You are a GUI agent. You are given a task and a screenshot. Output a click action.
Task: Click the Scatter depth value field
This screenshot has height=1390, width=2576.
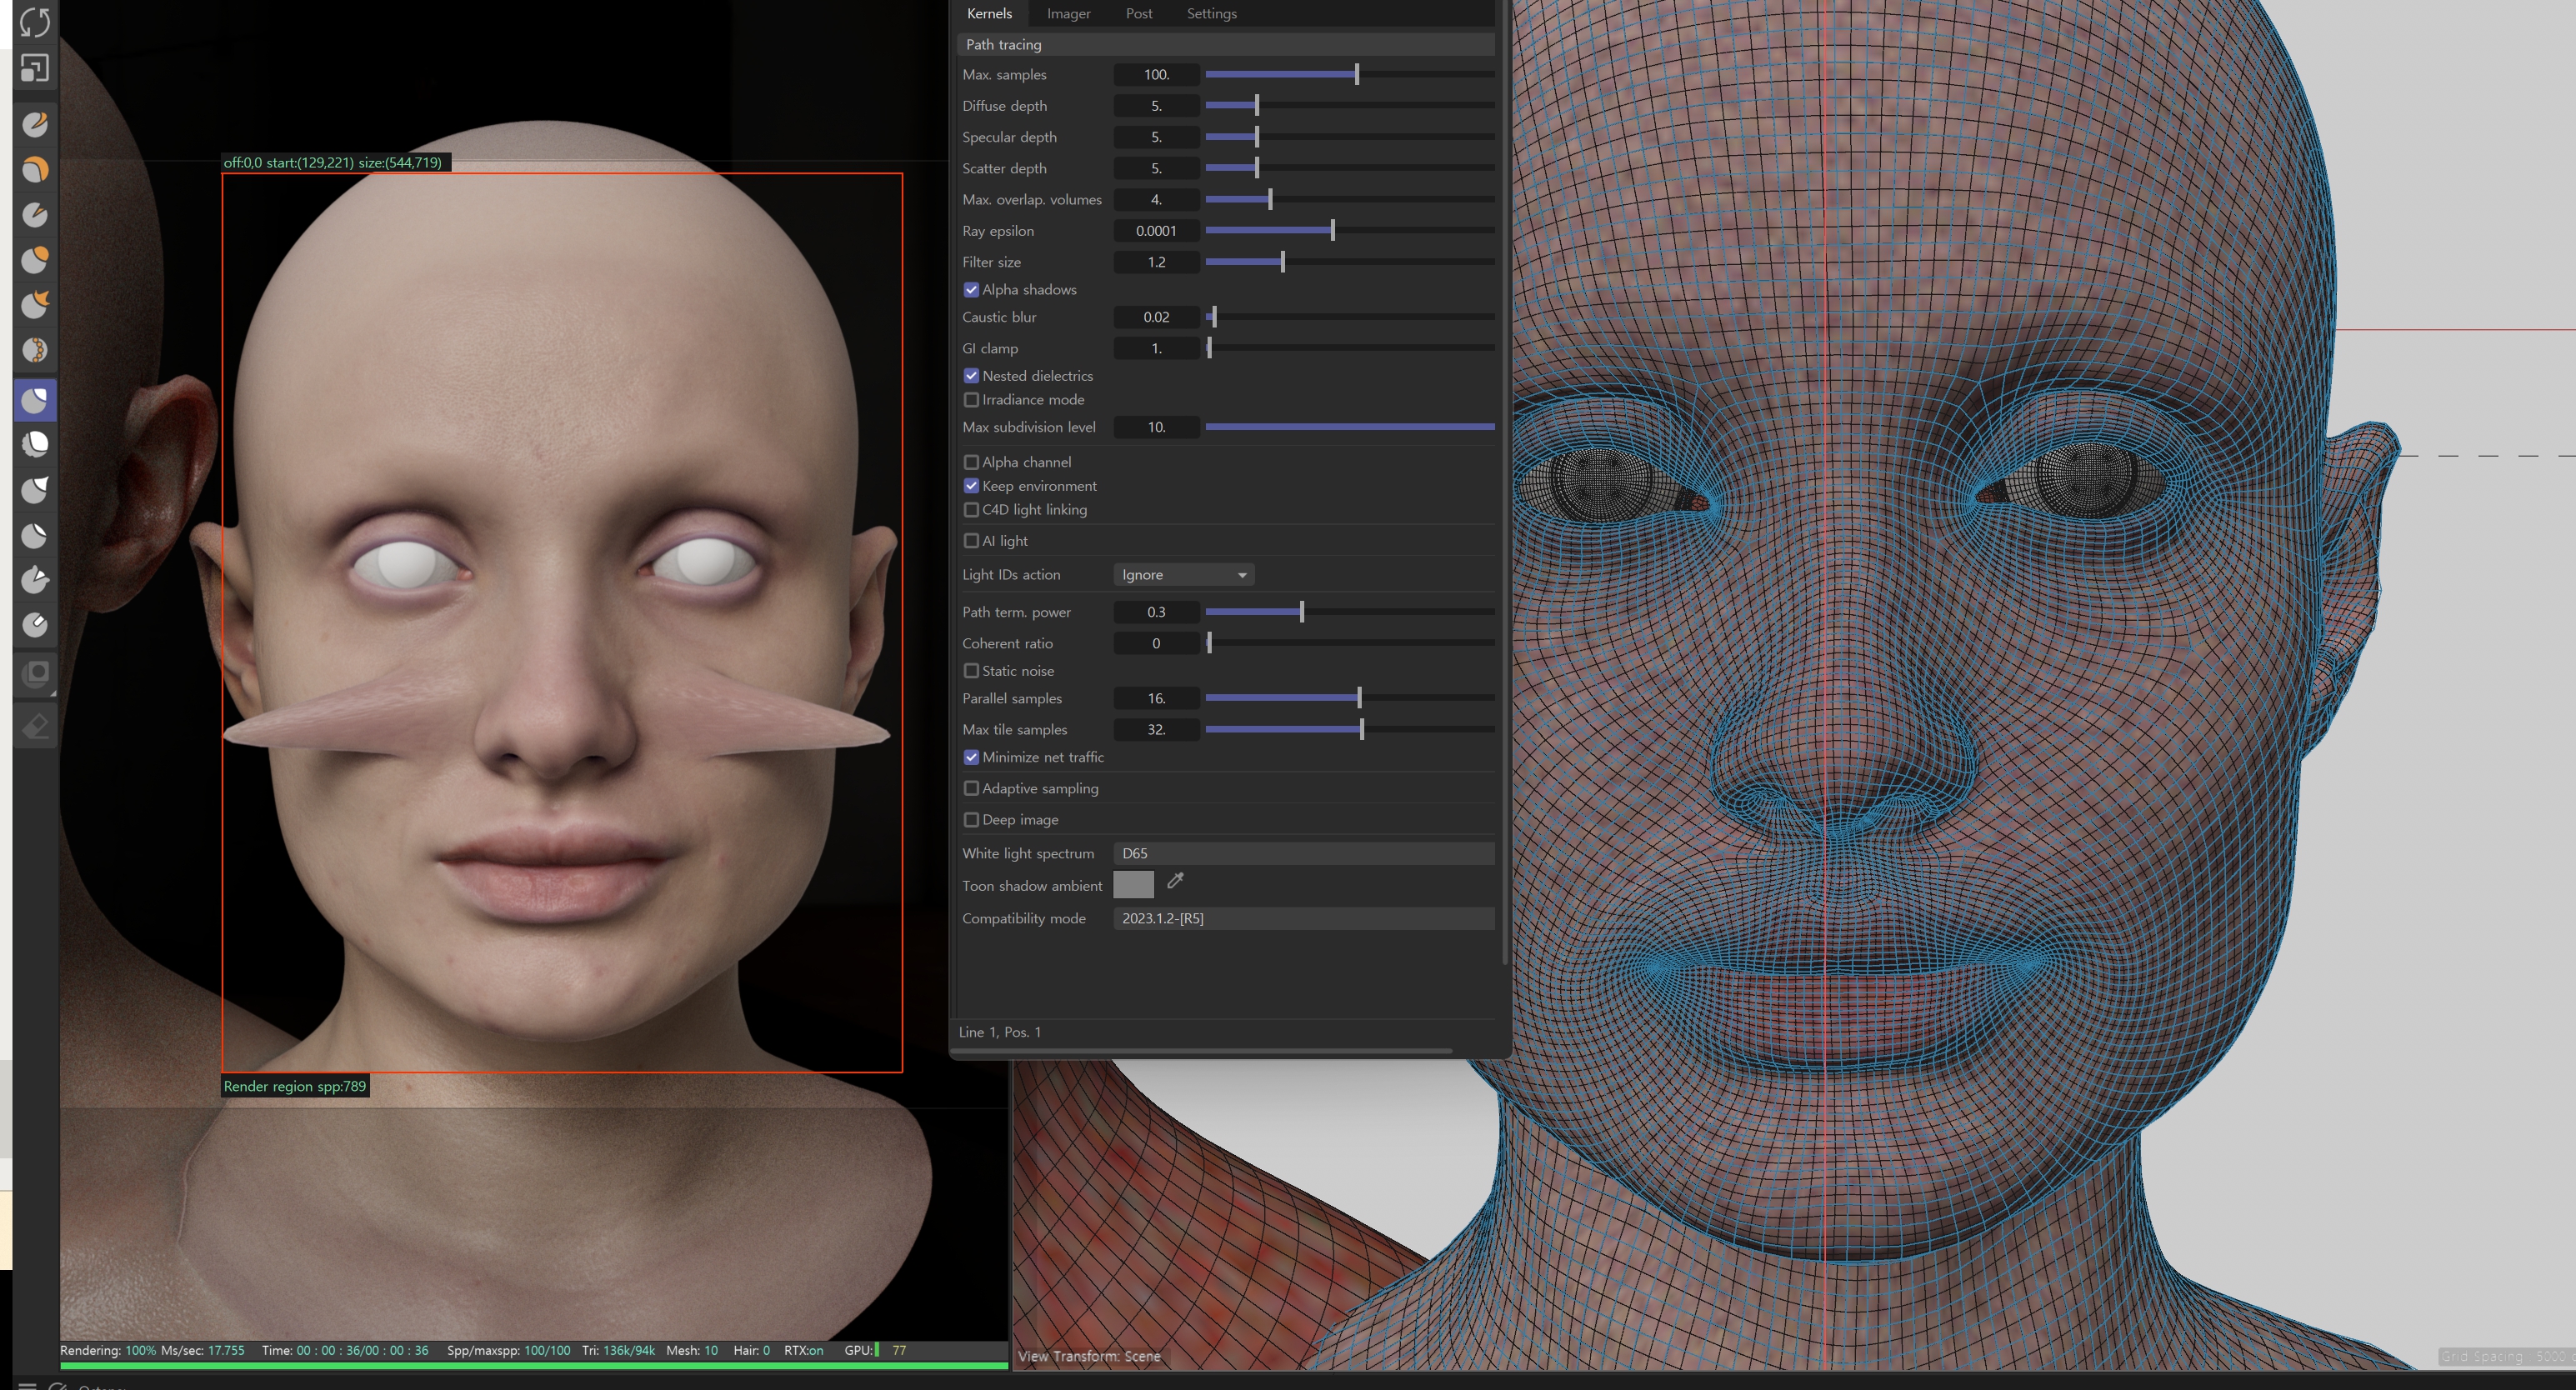pyautogui.click(x=1156, y=168)
